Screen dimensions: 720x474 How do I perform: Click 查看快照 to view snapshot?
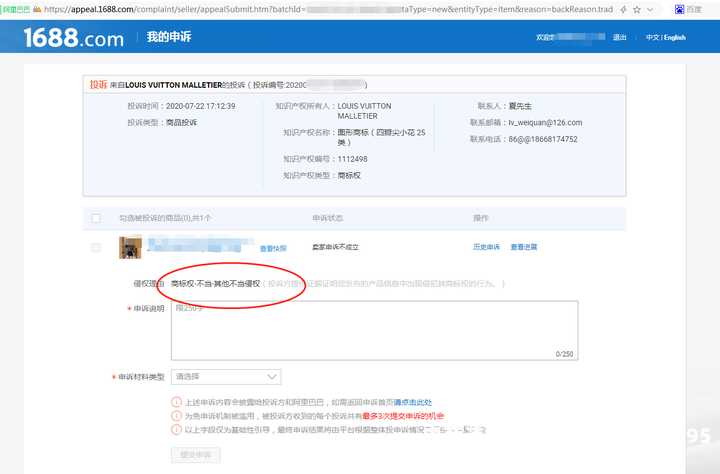pos(273,248)
